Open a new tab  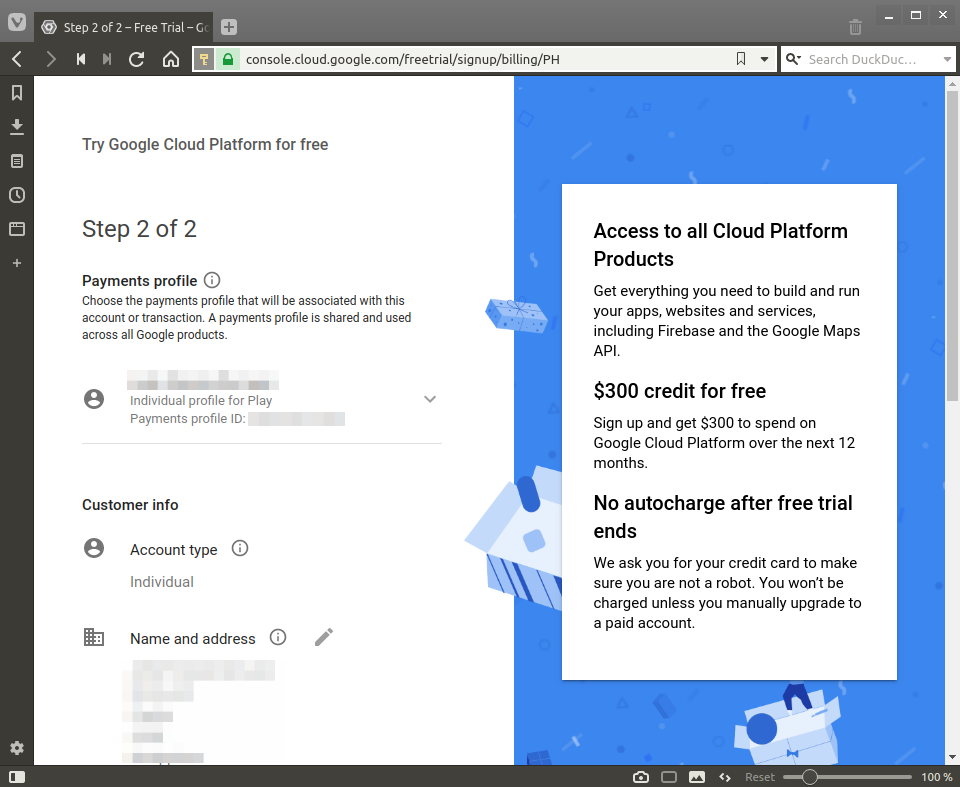click(x=228, y=27)
